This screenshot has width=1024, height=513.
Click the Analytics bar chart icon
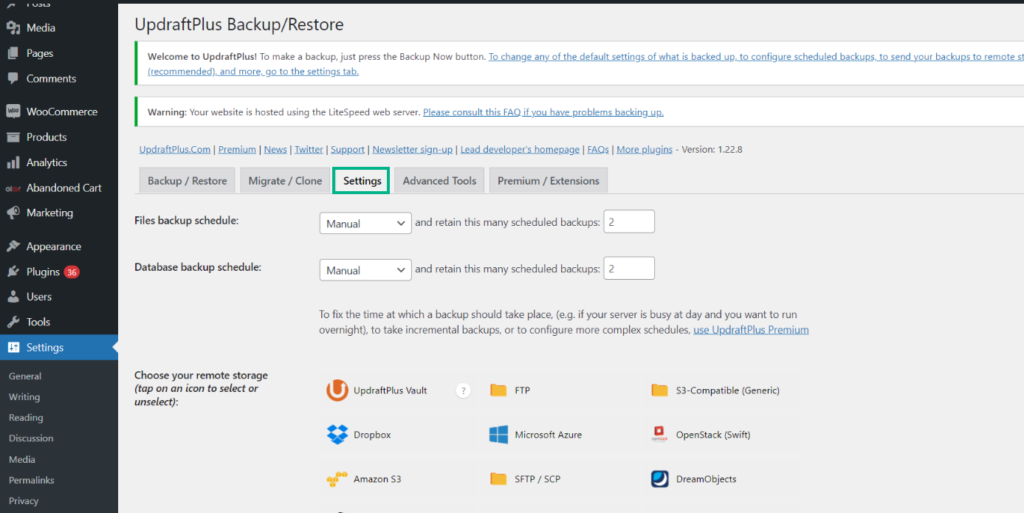point(13,163)
